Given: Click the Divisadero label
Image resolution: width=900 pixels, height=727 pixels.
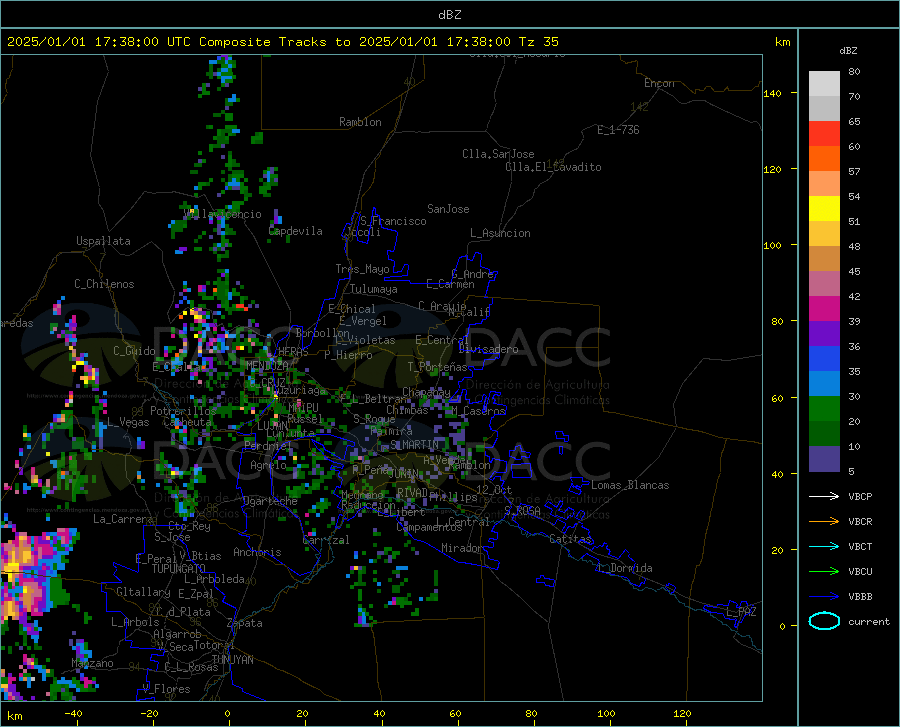Looking at the screenshot, I should tap(488, 349).
